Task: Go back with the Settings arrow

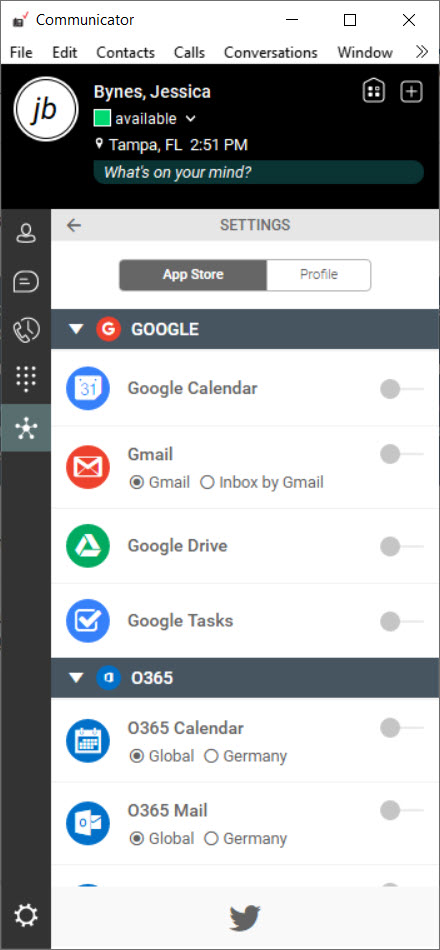Action: [x=74, y=225]
